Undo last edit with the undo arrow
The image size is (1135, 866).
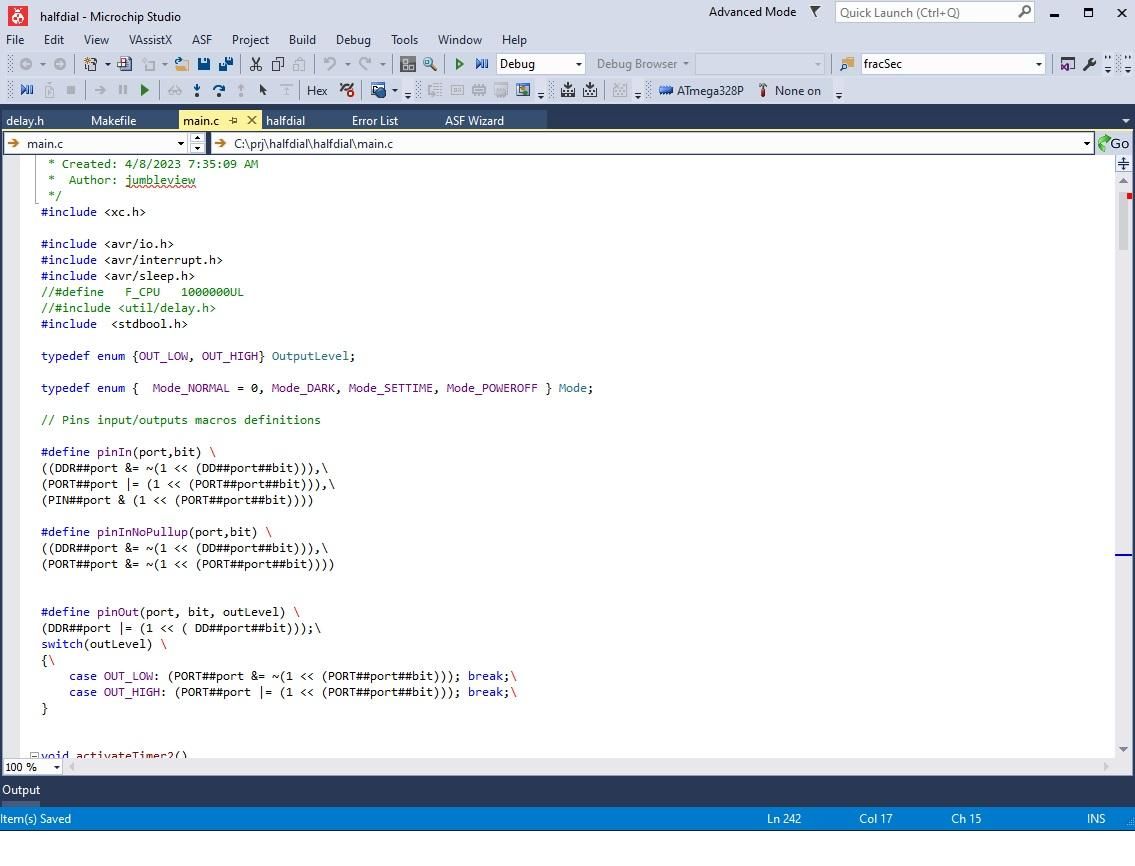point(330,64)
